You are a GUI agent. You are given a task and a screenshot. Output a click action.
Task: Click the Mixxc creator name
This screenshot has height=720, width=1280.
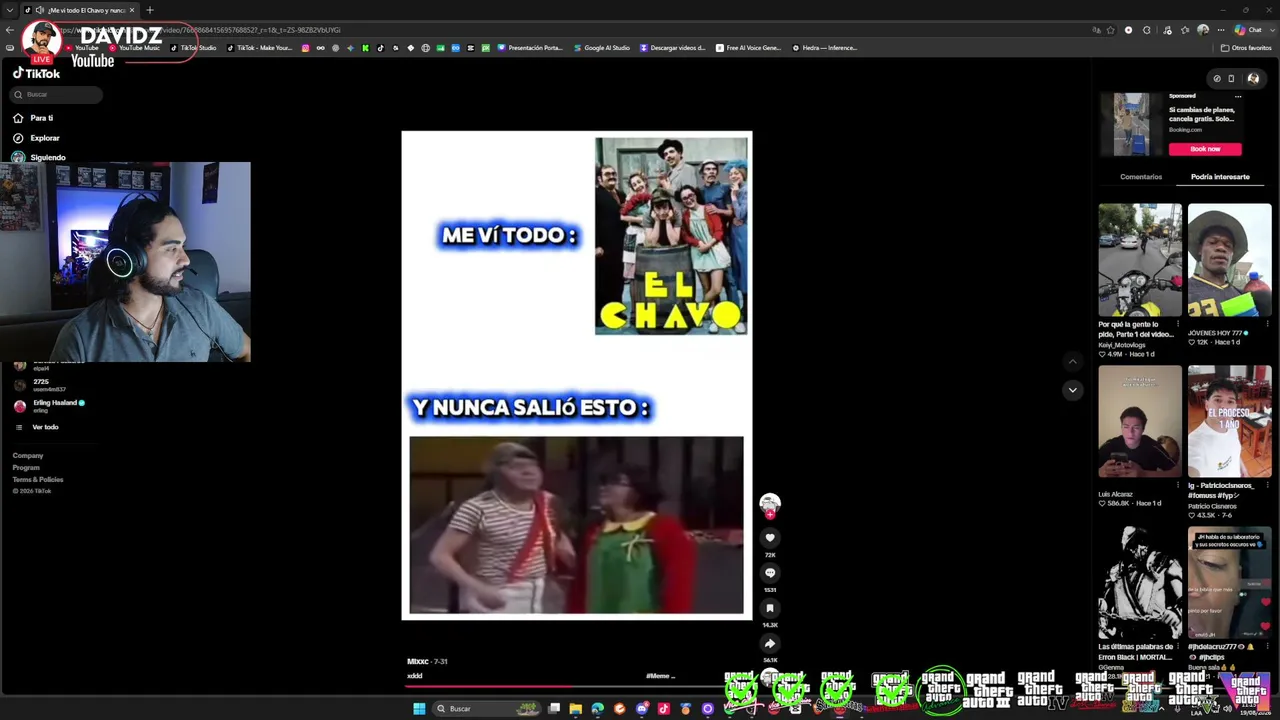(417, 661)
